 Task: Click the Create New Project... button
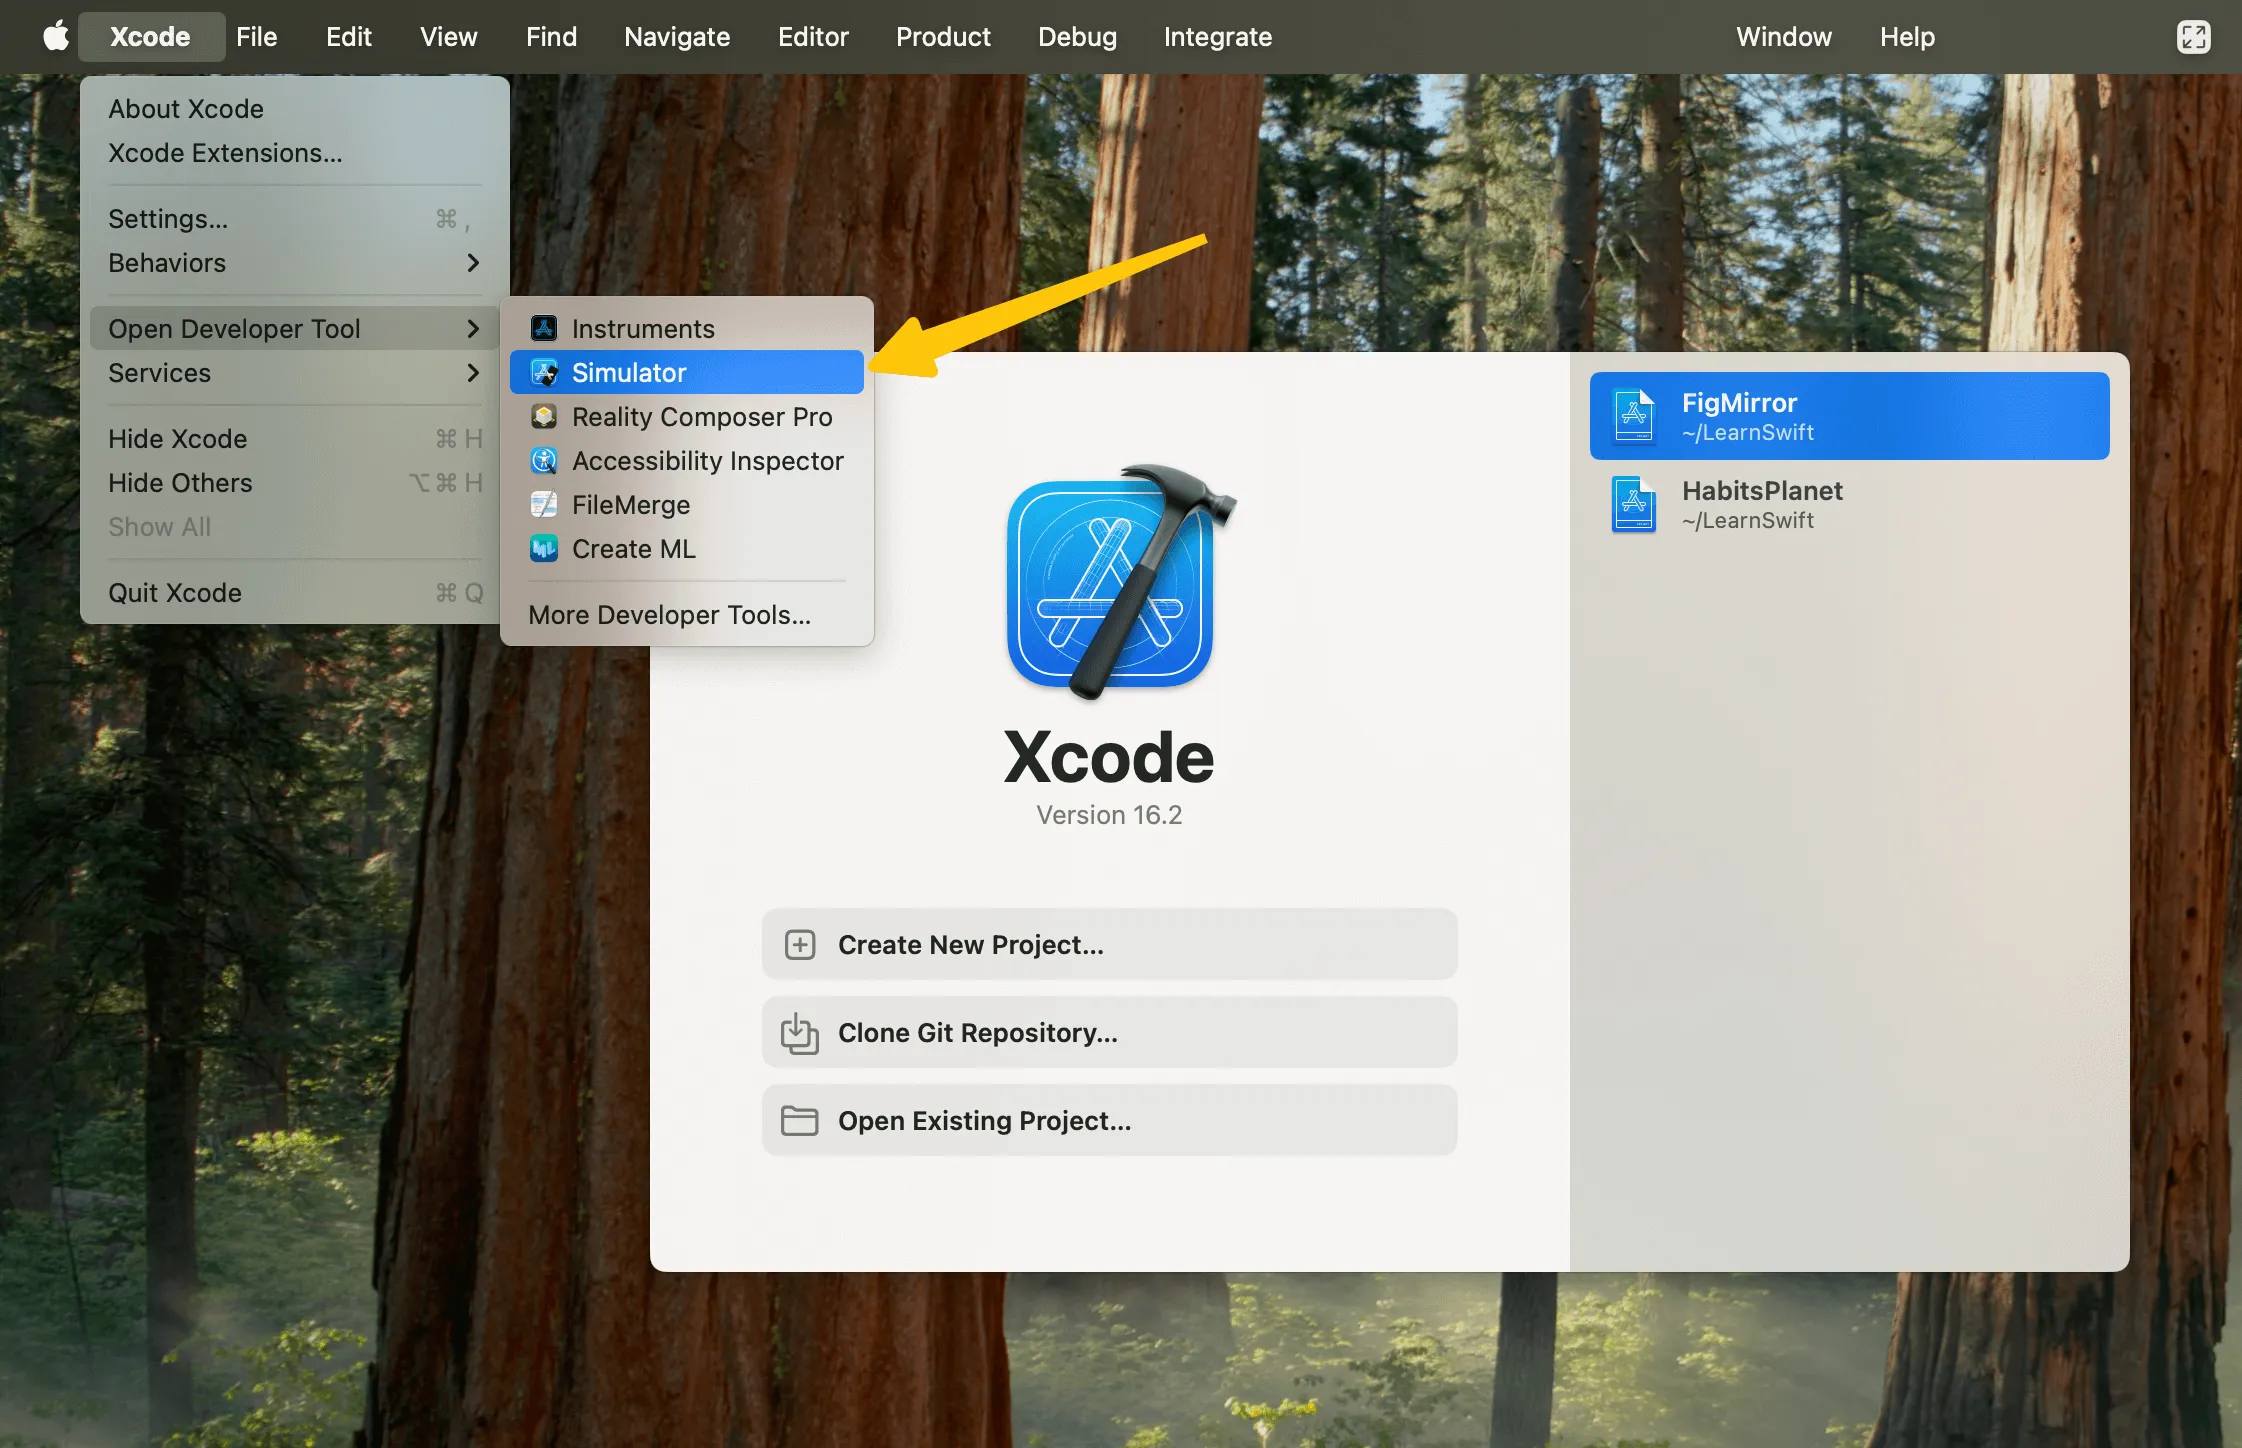[x=1109, y=944]
